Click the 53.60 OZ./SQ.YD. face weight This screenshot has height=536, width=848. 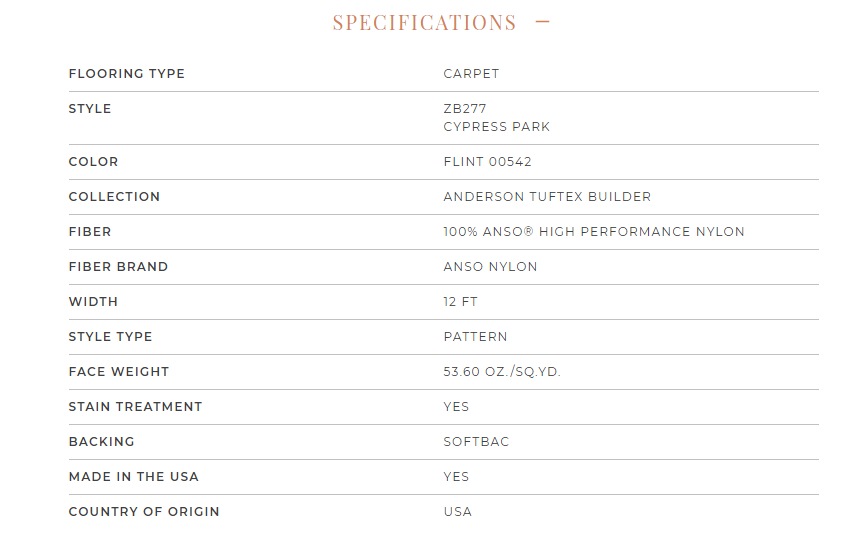[502, 372]
